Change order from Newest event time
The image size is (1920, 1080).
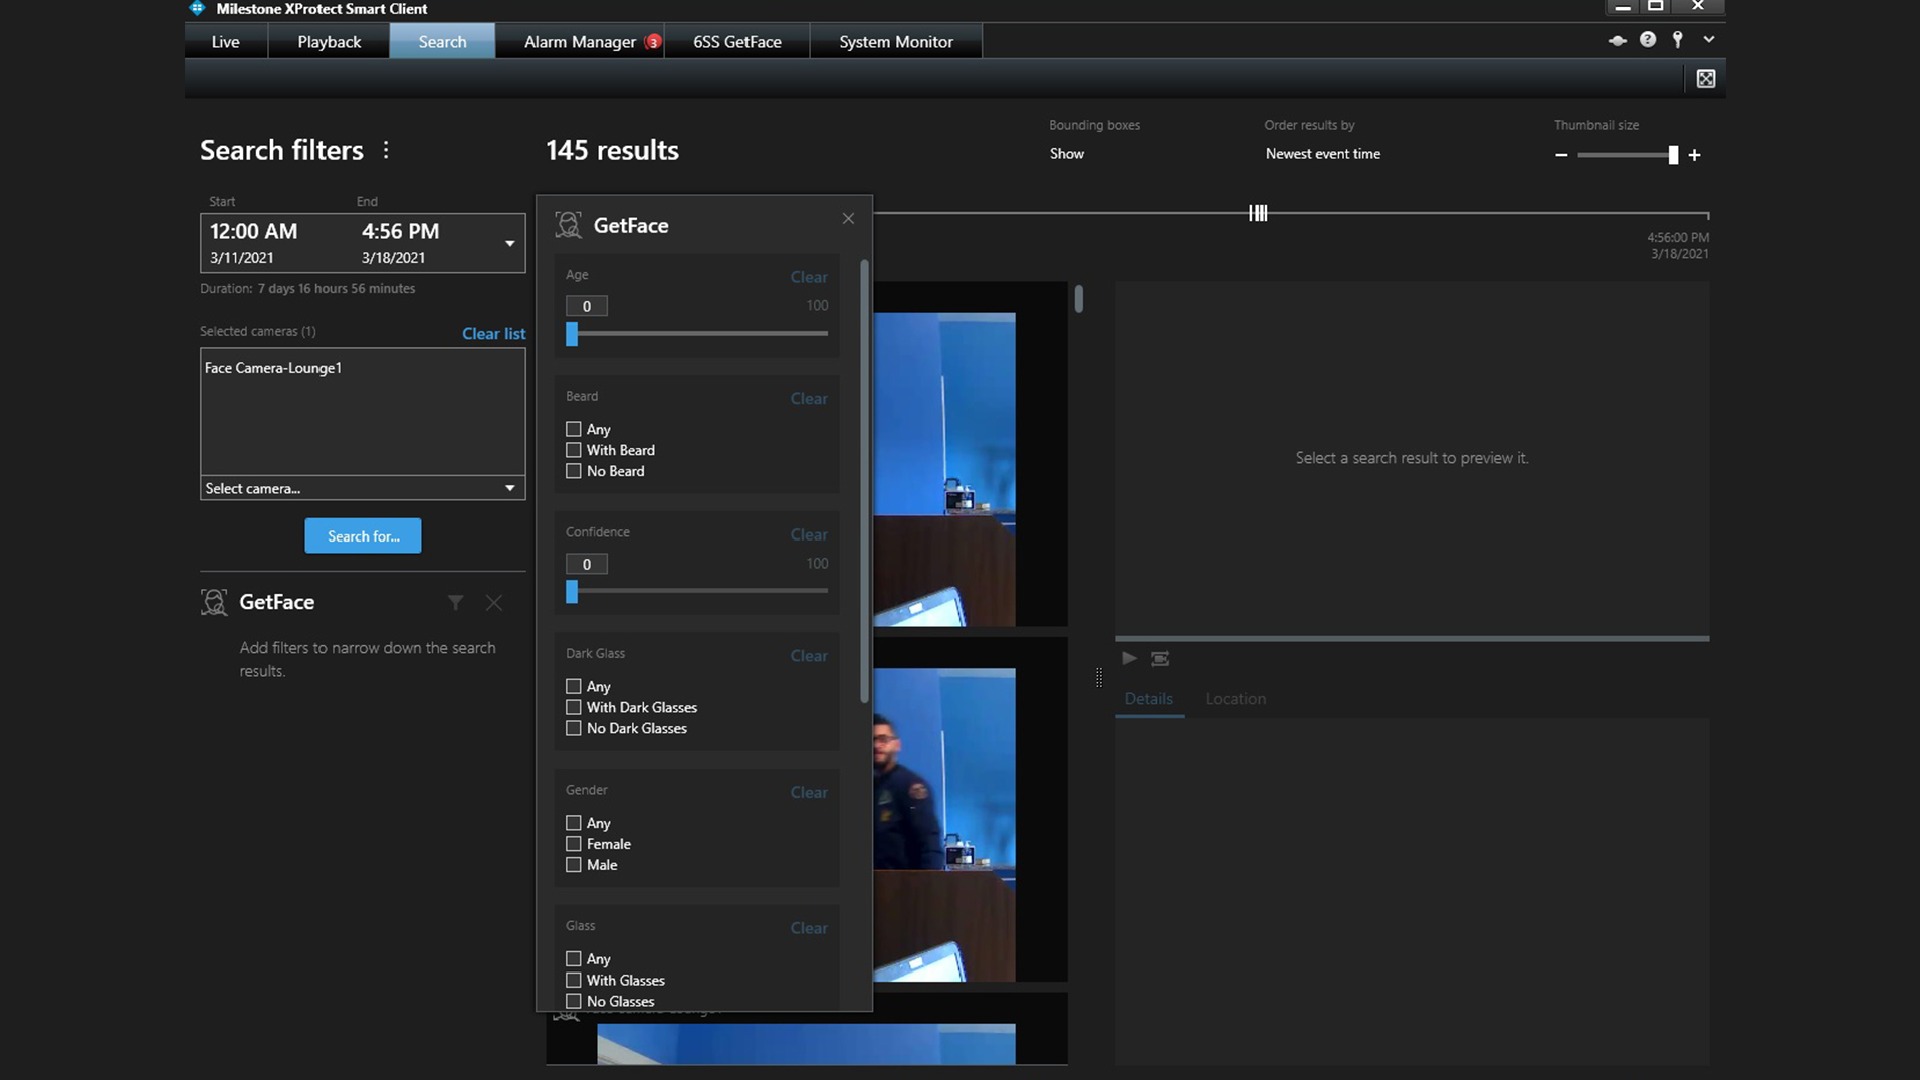tap(1322, 154)
